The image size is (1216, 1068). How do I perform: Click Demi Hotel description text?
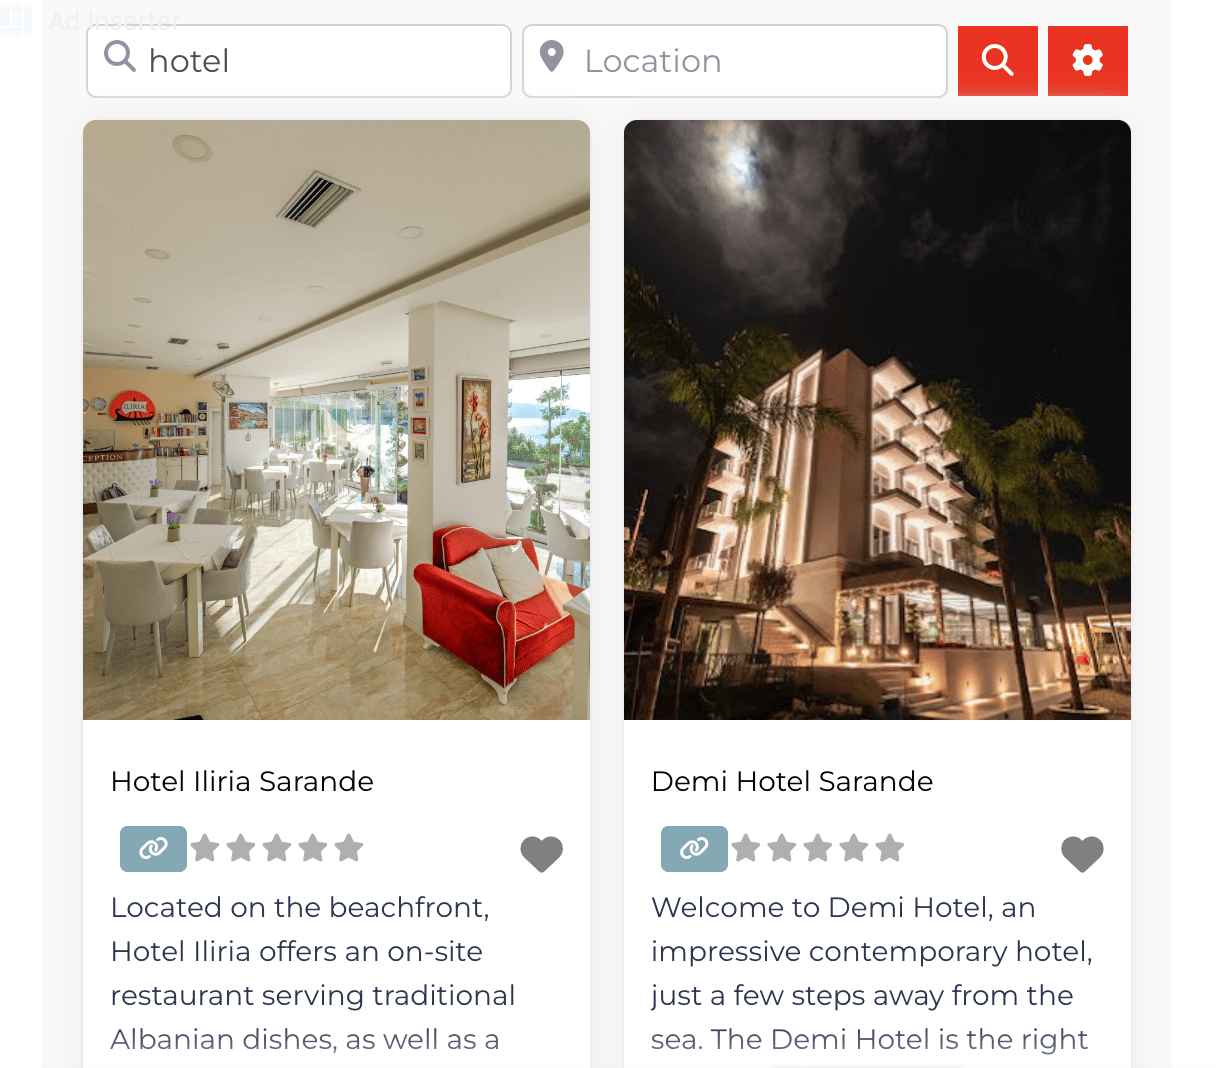871,973
